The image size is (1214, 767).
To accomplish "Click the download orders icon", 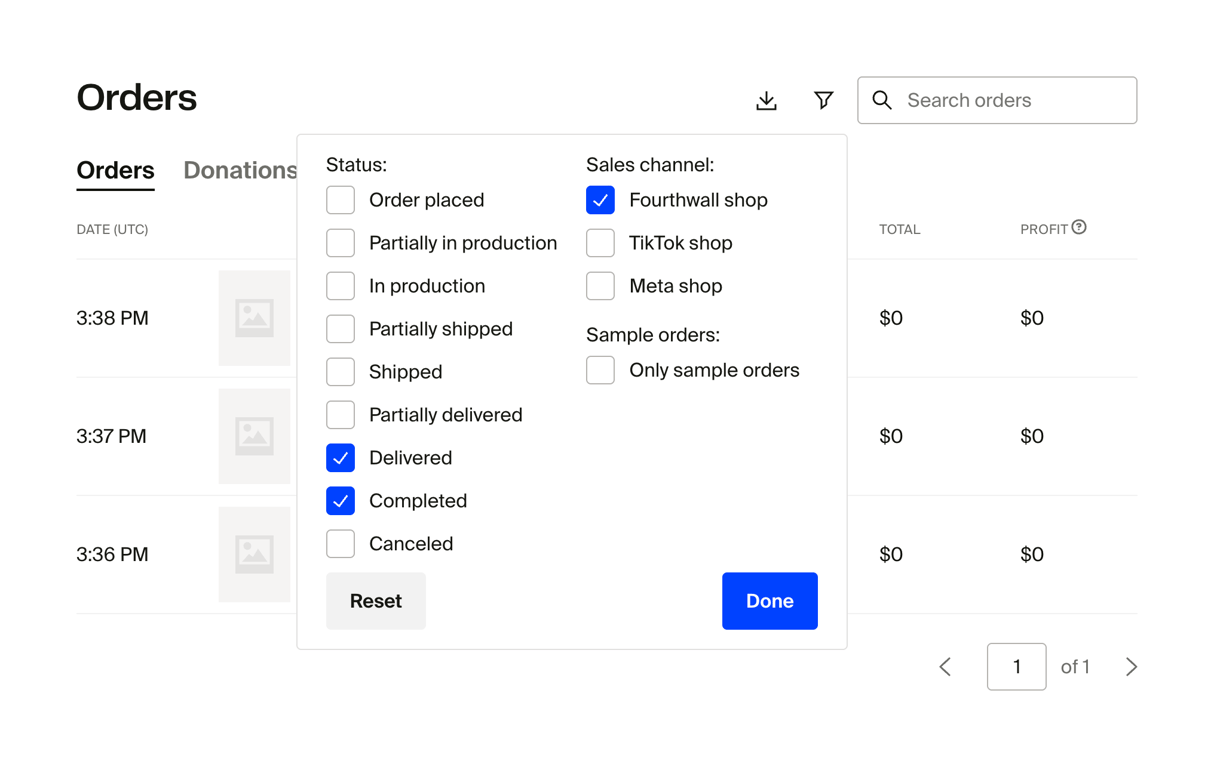I will click(766, 100).
